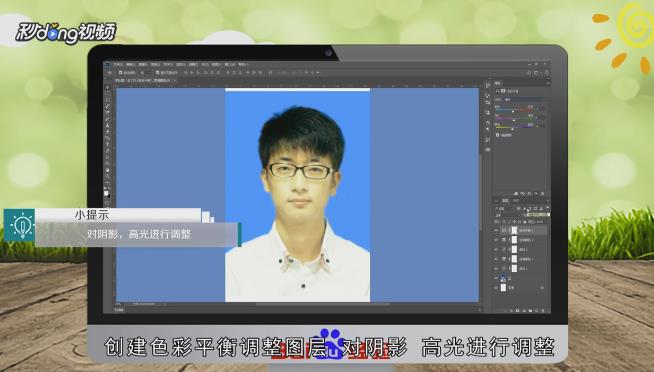This screenshot has width=654, height=372.
Task: Click reset adjustment icon in Properties panel
Action: tap(529, 194)
